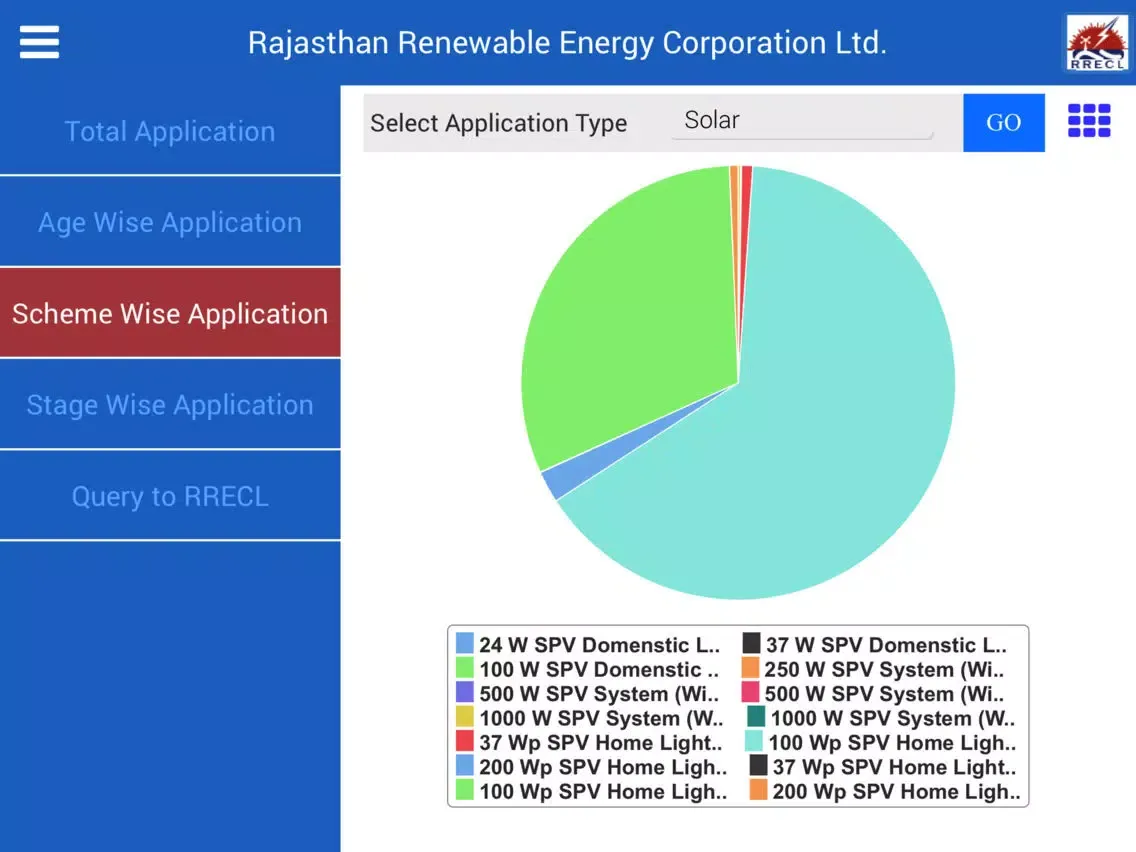
Task: Select the 'Select Application Type' label
Action: 498,123
